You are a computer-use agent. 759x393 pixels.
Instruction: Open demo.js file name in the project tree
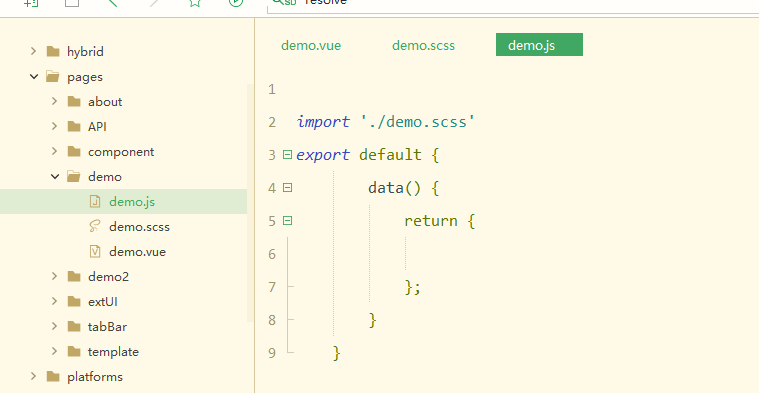pos(132,202)
